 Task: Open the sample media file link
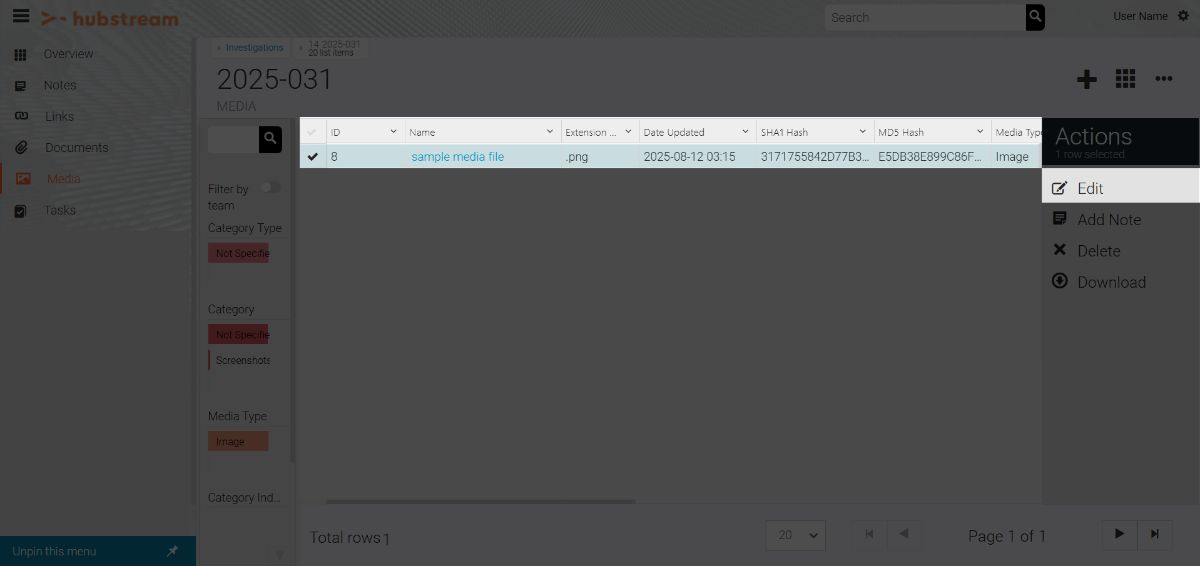pos(457,157)
